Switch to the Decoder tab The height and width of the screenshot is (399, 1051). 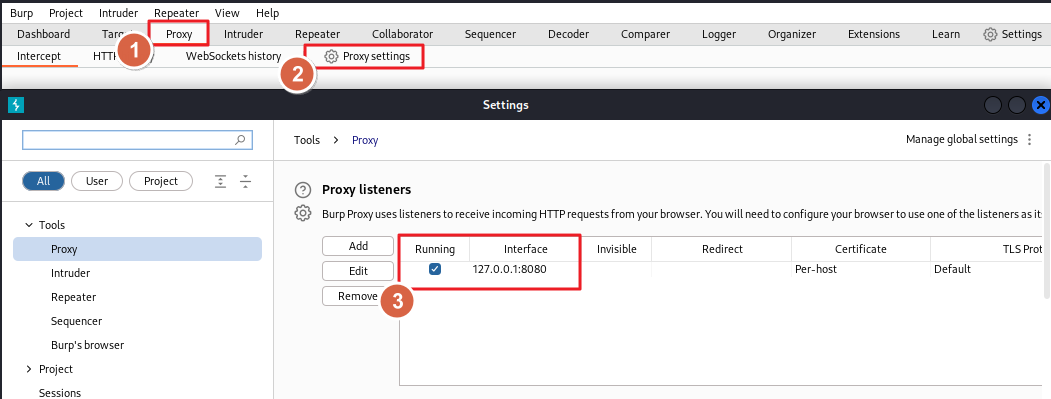point(568,34)
